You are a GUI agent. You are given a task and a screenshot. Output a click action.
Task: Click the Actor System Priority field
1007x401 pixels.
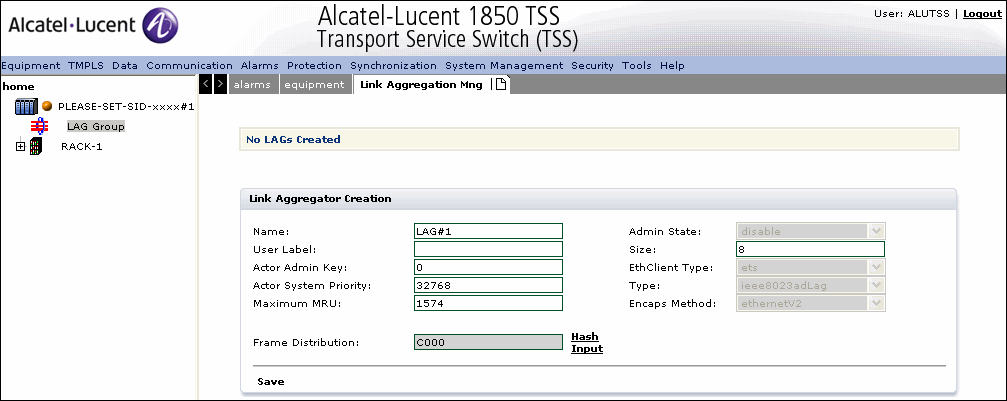click(x=488, y=285)
